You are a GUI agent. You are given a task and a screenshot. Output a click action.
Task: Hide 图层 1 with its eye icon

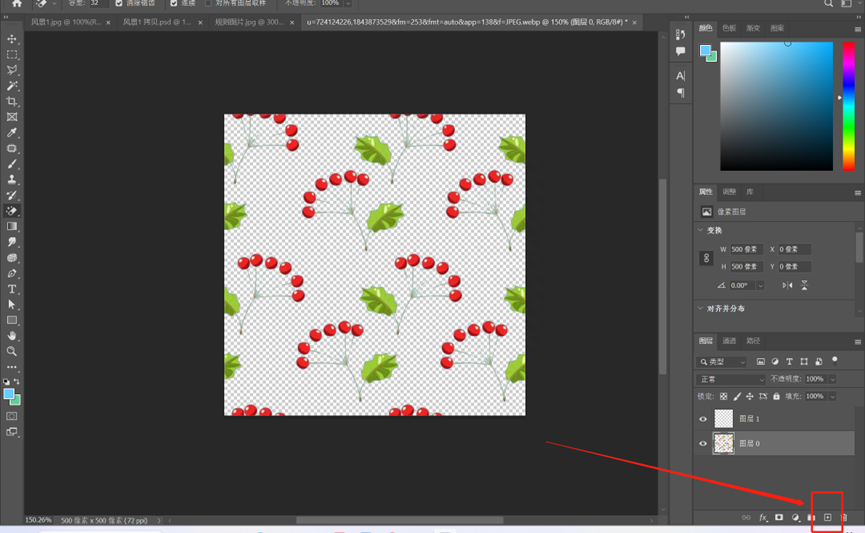coord(703,419)
